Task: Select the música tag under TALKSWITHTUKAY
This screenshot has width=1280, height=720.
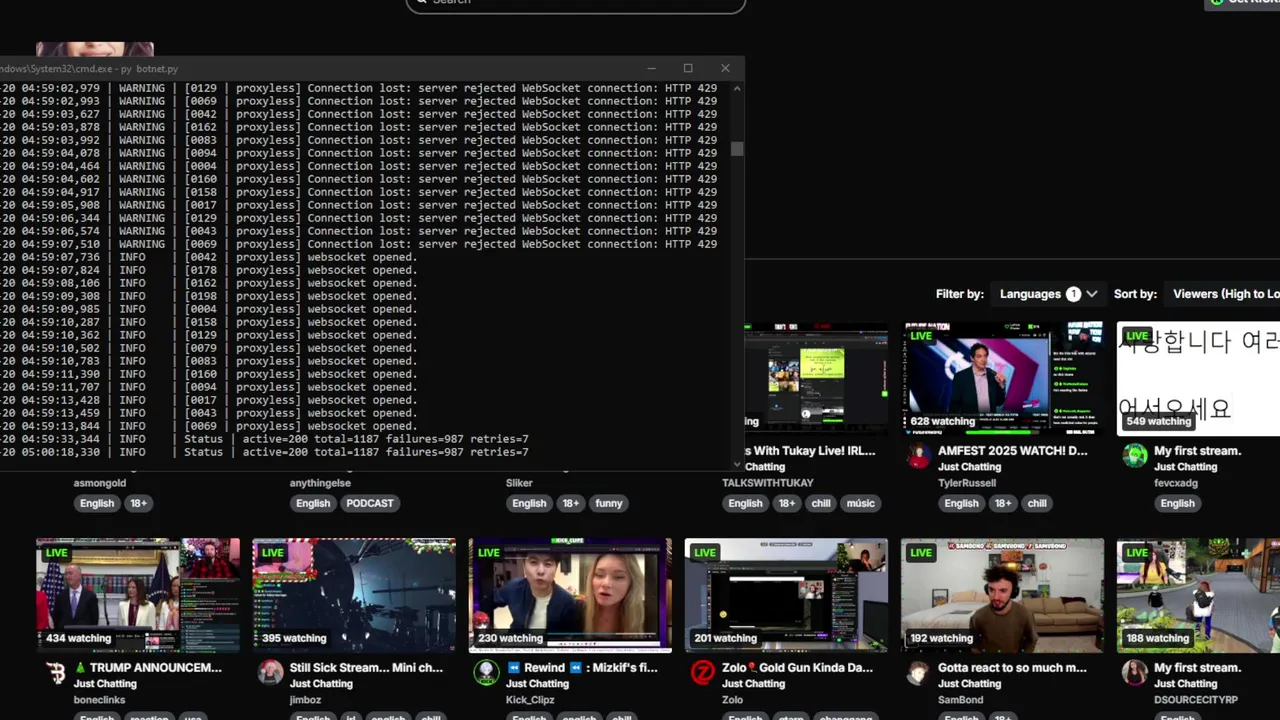Action: pyautogui.click(x=860, y=503)
